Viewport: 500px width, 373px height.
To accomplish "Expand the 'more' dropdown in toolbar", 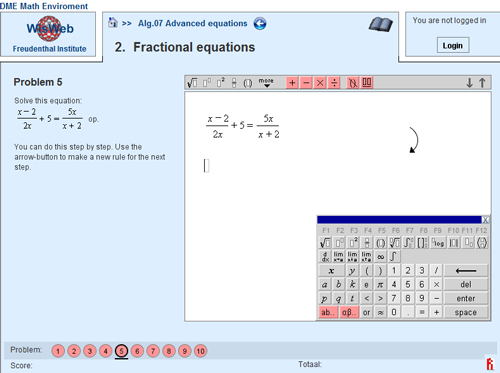I will 266,83.
